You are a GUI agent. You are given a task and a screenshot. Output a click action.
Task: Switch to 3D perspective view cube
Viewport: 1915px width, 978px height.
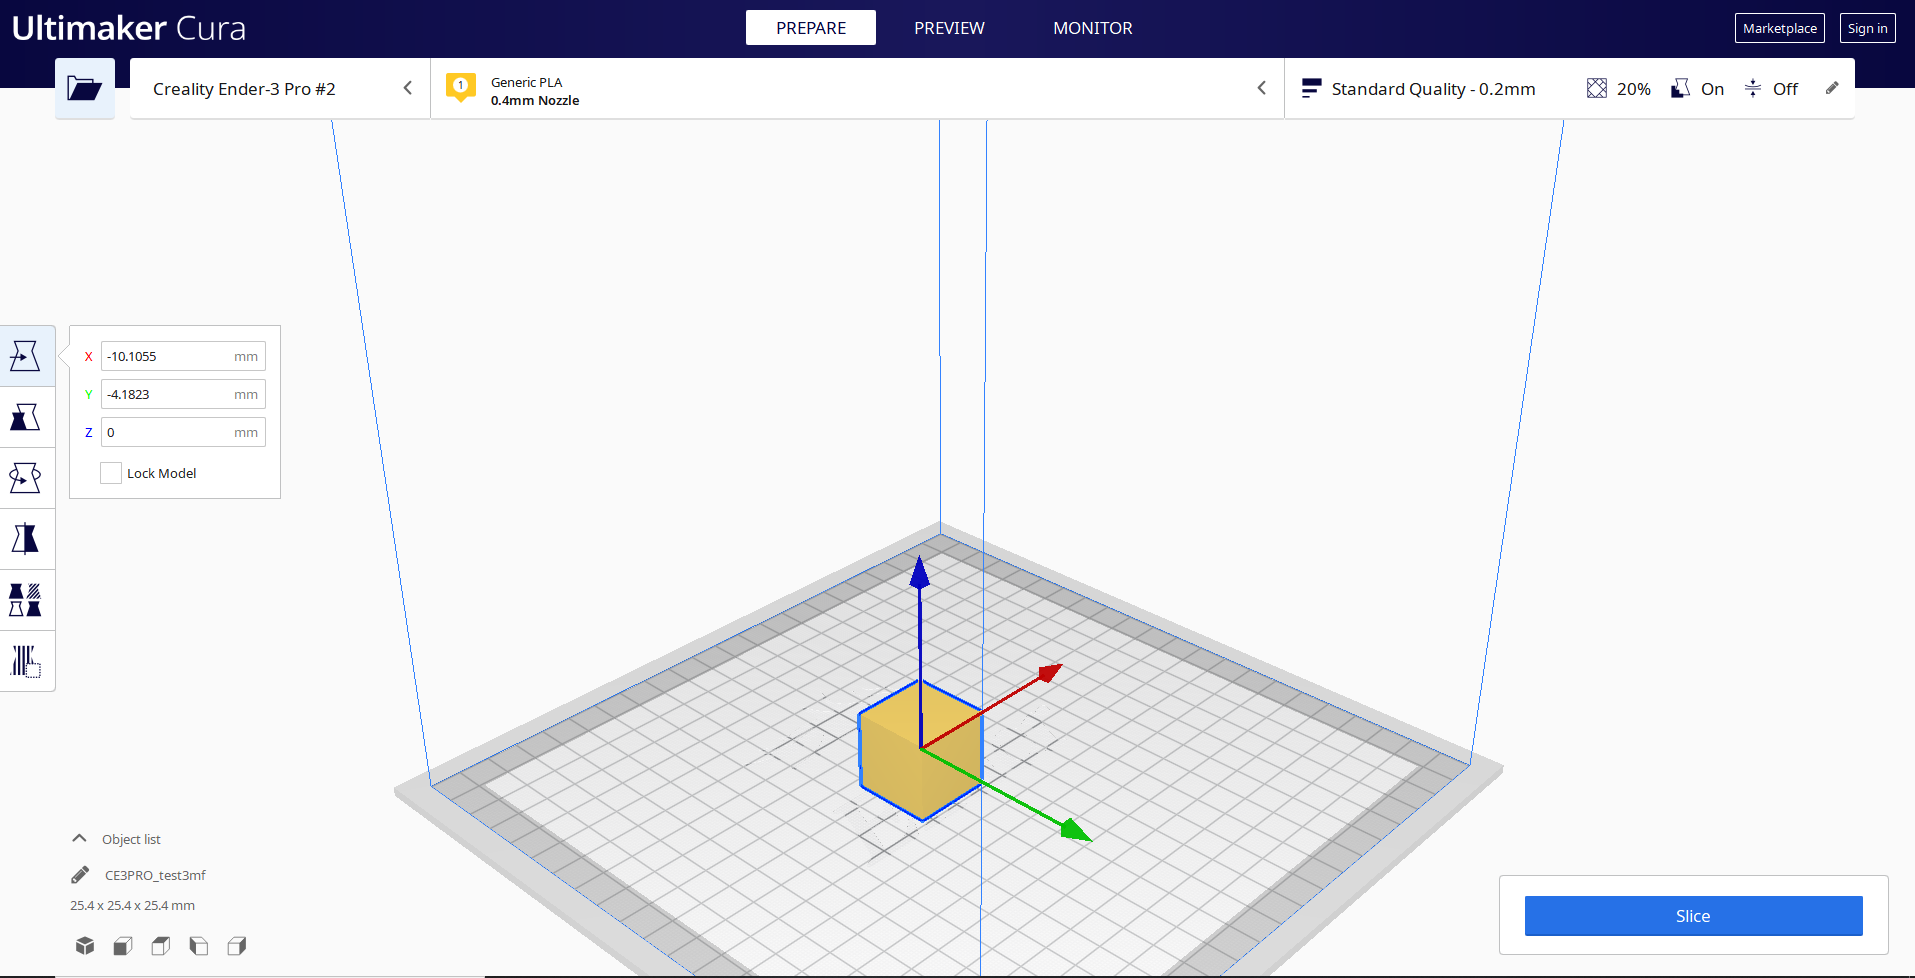[85, 946]
